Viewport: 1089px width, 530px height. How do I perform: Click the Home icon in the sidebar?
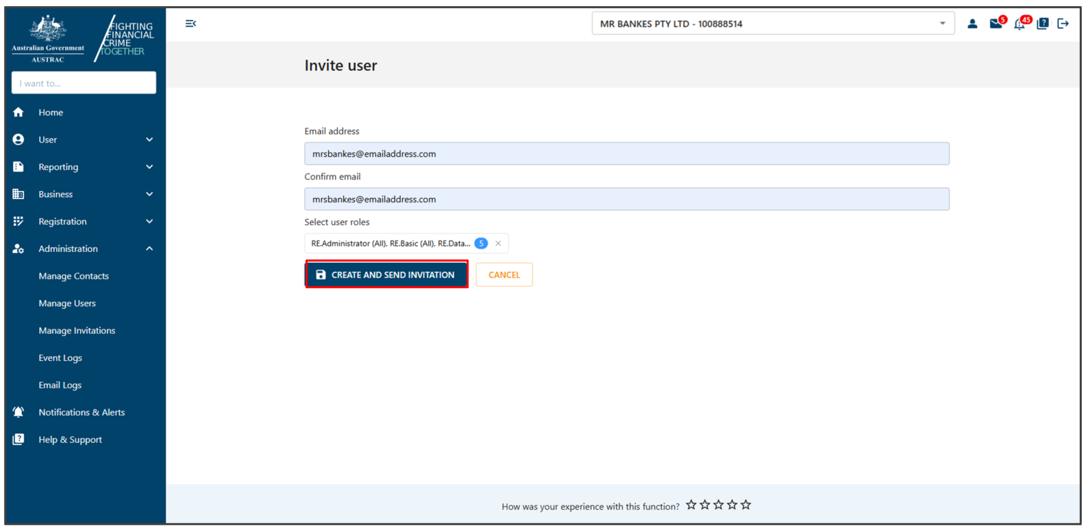click(x=19, y=113)
